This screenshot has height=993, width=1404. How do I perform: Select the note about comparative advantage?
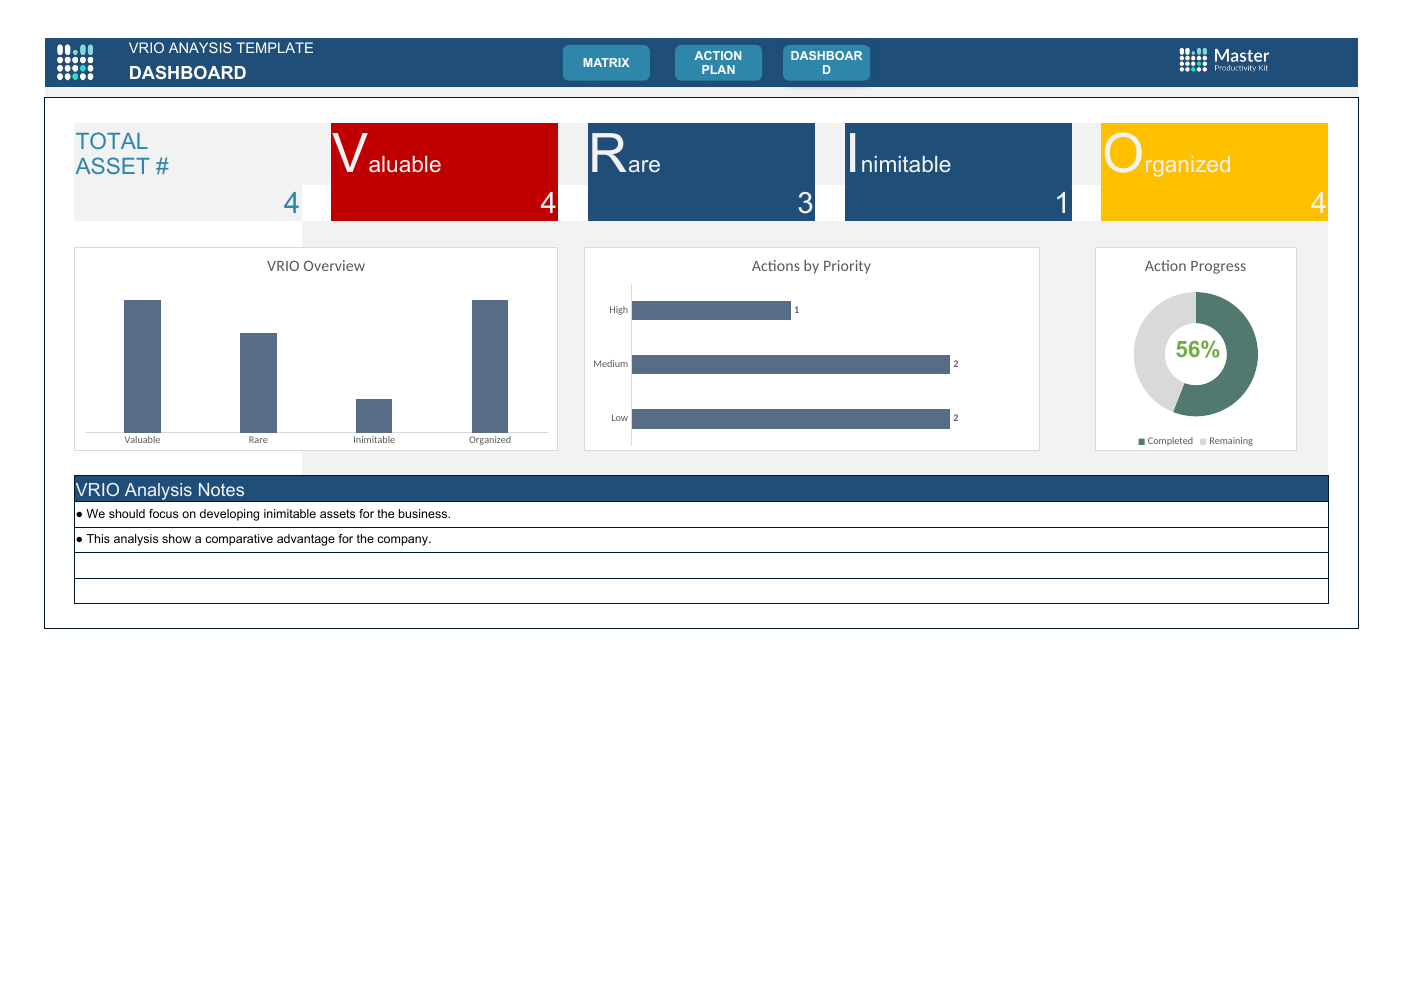tap(701, 539)
